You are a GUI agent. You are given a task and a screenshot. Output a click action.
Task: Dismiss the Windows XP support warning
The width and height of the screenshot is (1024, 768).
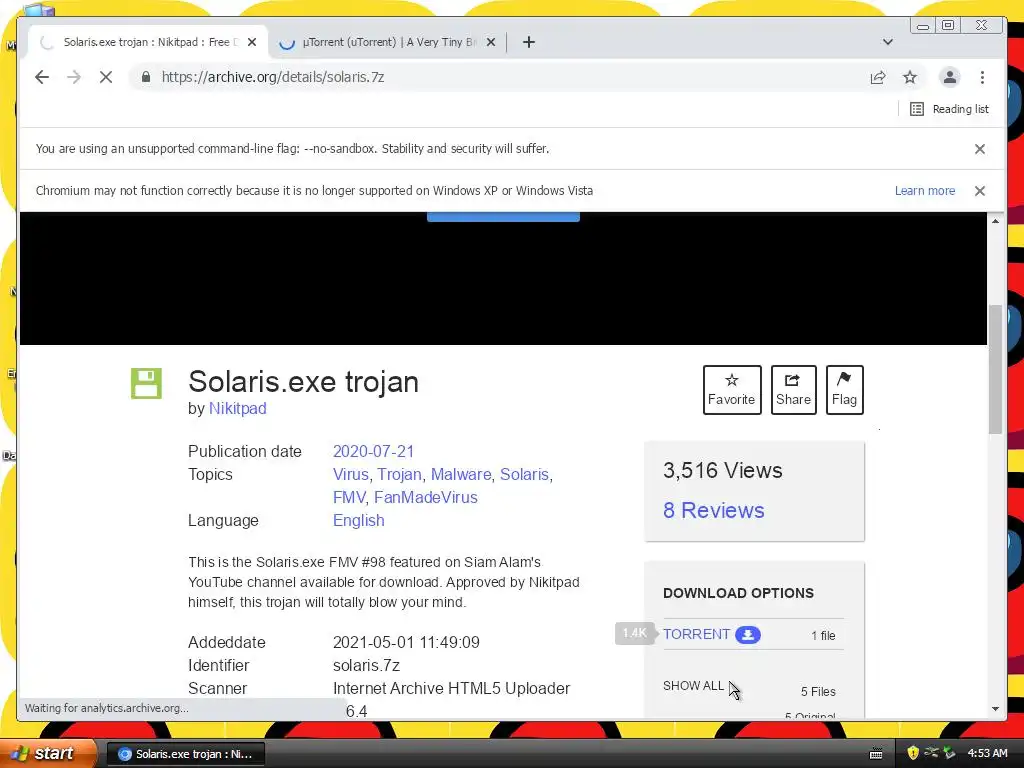tap(980, 191)
